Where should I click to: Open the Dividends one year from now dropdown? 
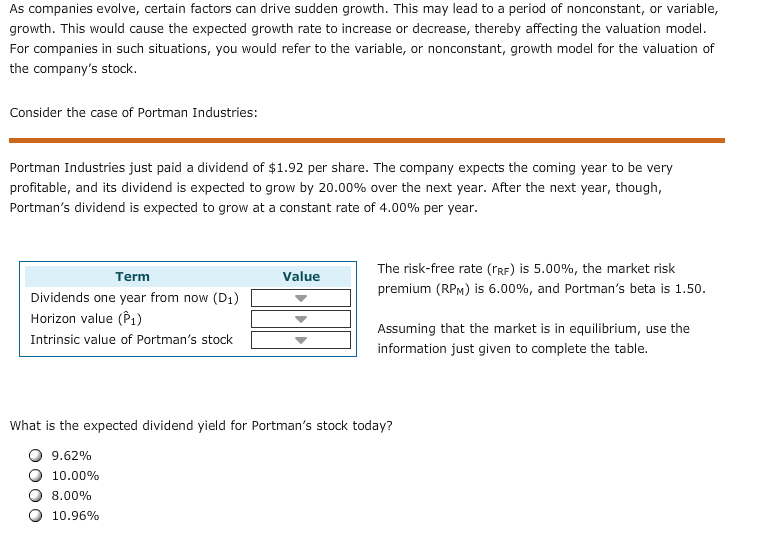[x=301, y=298]
